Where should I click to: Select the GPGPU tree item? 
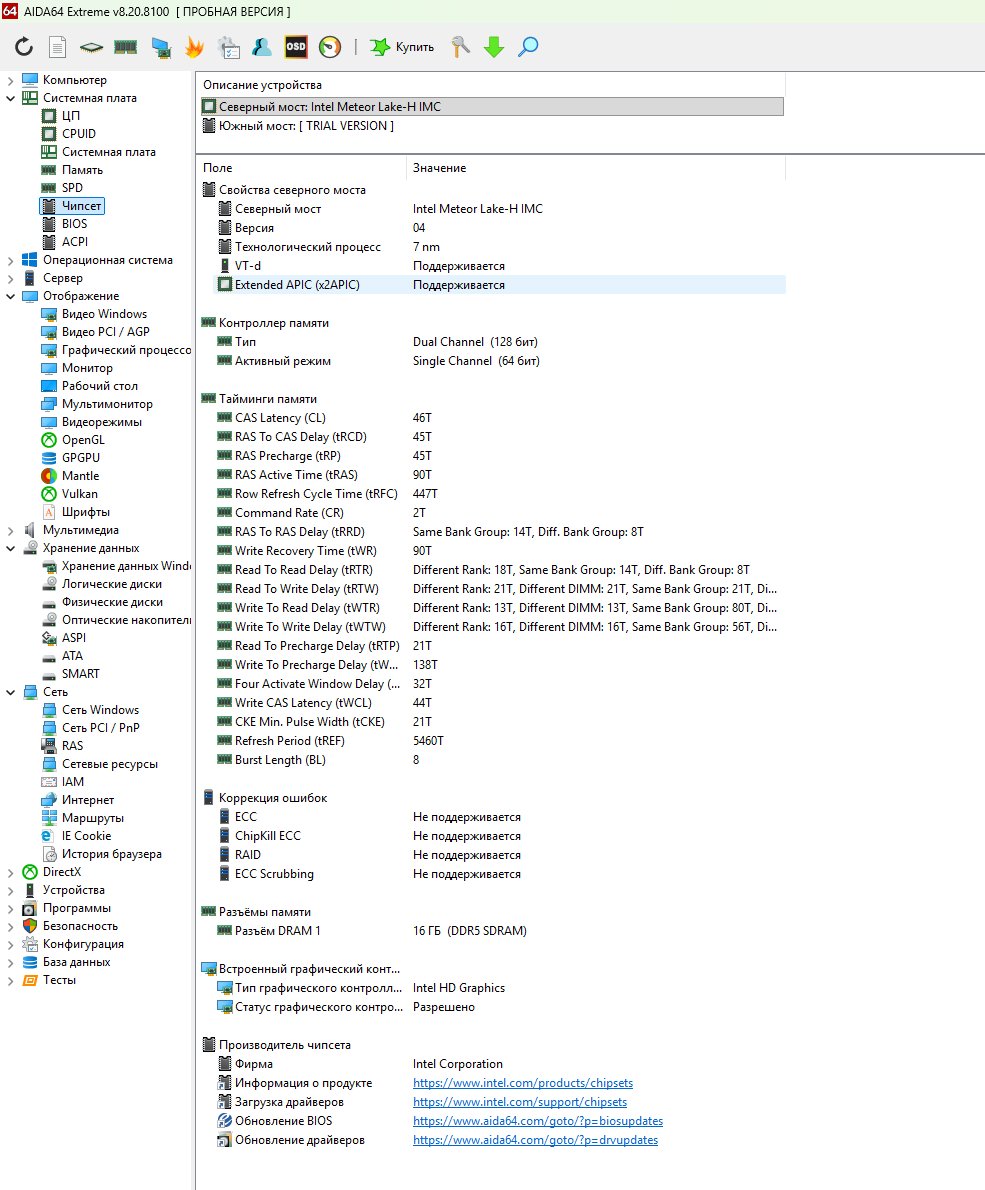(x=80, y=458)
